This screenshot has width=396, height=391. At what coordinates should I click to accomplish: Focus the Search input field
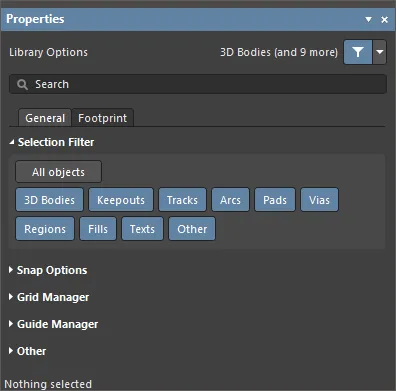pos(198,84)
